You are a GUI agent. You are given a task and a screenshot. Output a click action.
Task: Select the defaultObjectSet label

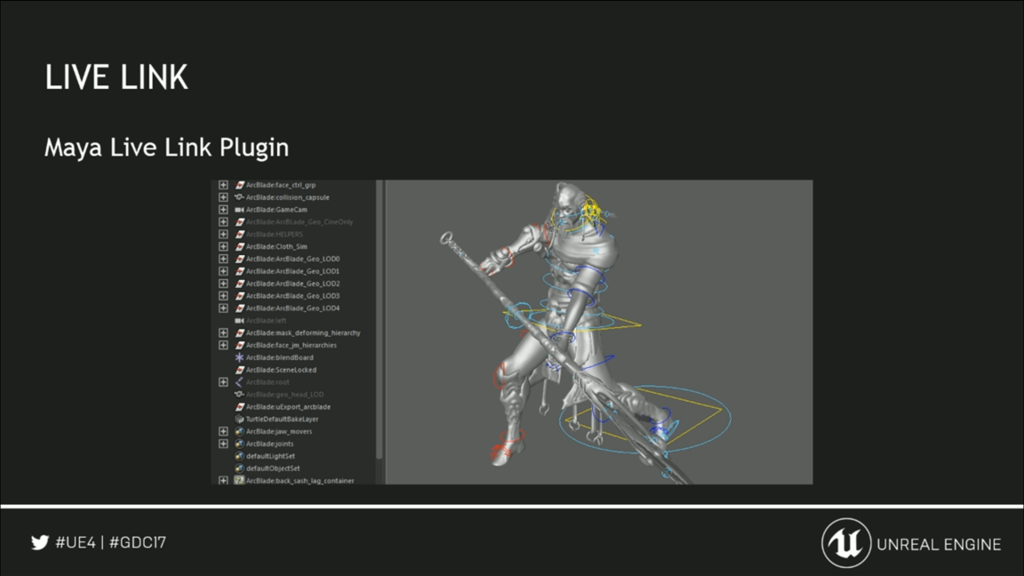tap(273, 468)
